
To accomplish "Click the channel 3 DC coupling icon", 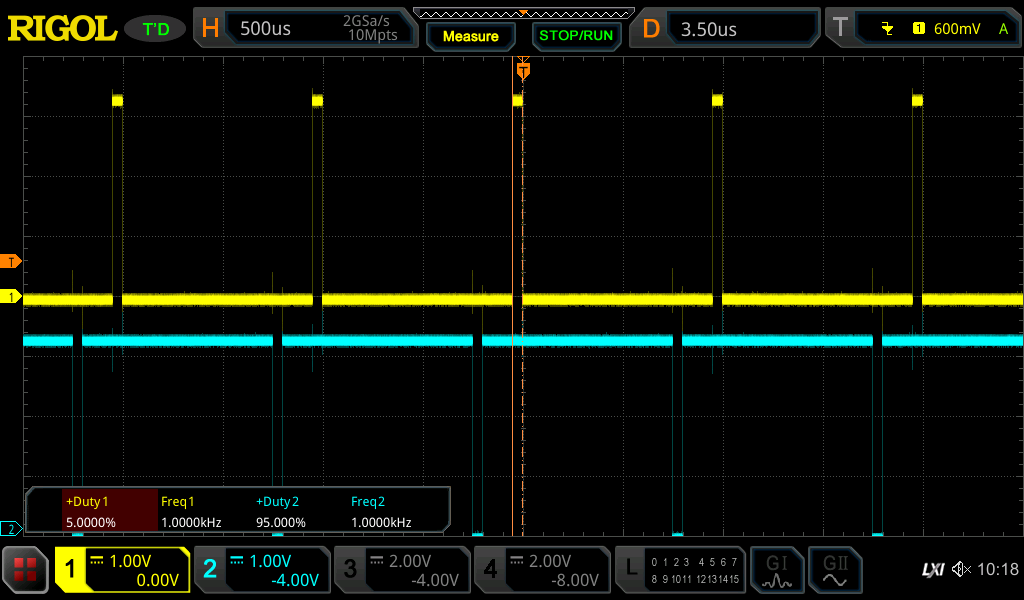I will point(376,560).
